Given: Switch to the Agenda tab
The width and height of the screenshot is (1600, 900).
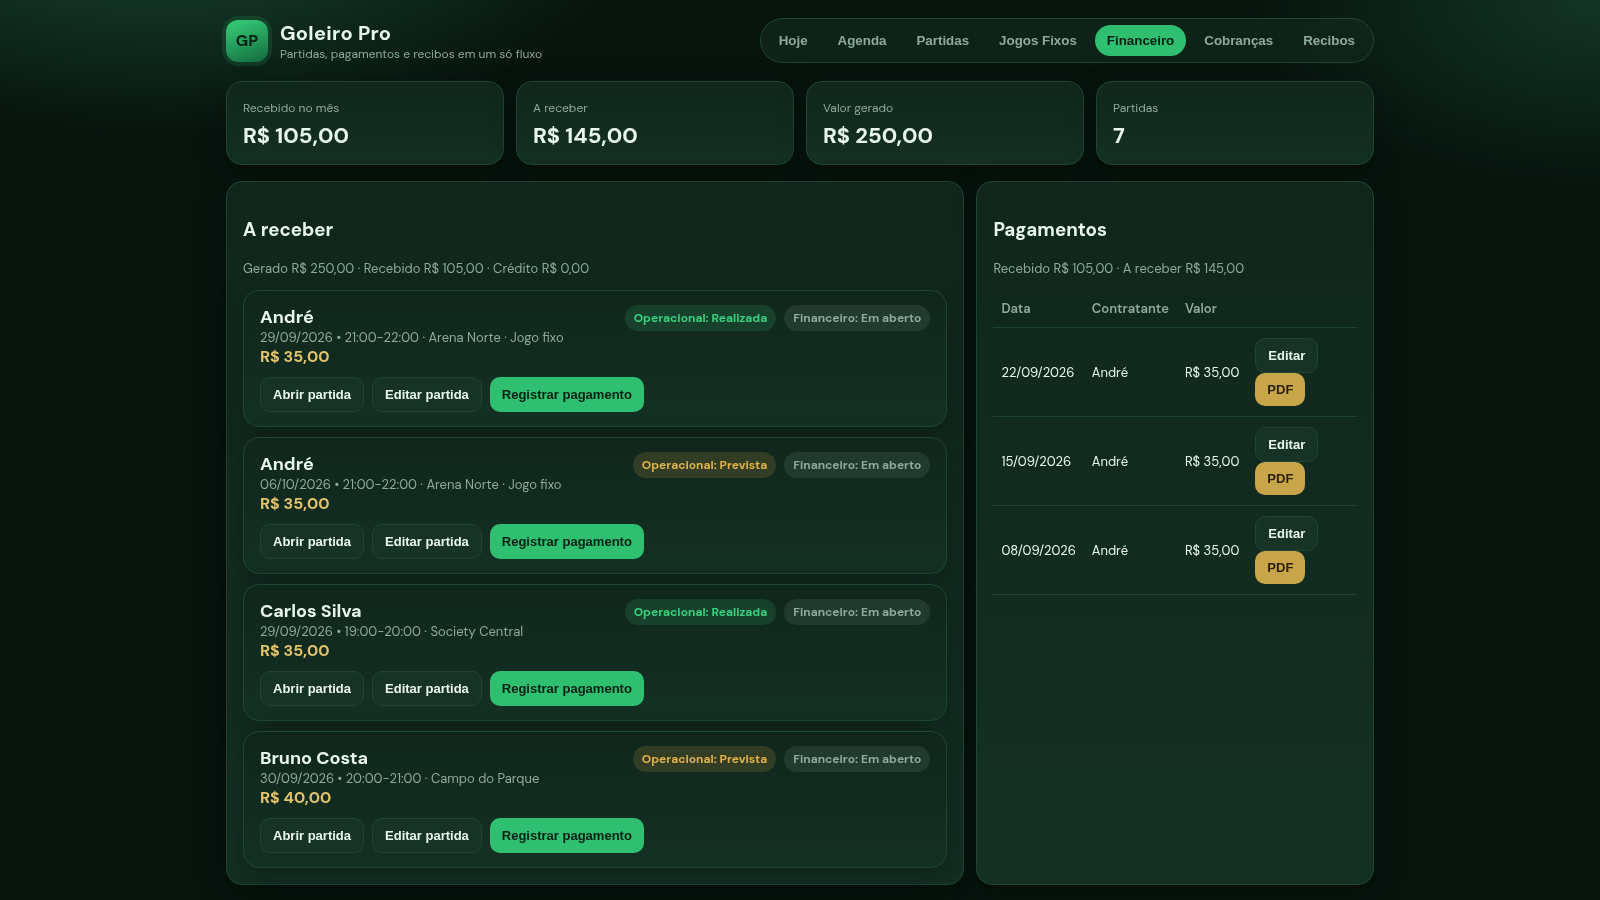Looking at the screenshot, I should 862,41.
